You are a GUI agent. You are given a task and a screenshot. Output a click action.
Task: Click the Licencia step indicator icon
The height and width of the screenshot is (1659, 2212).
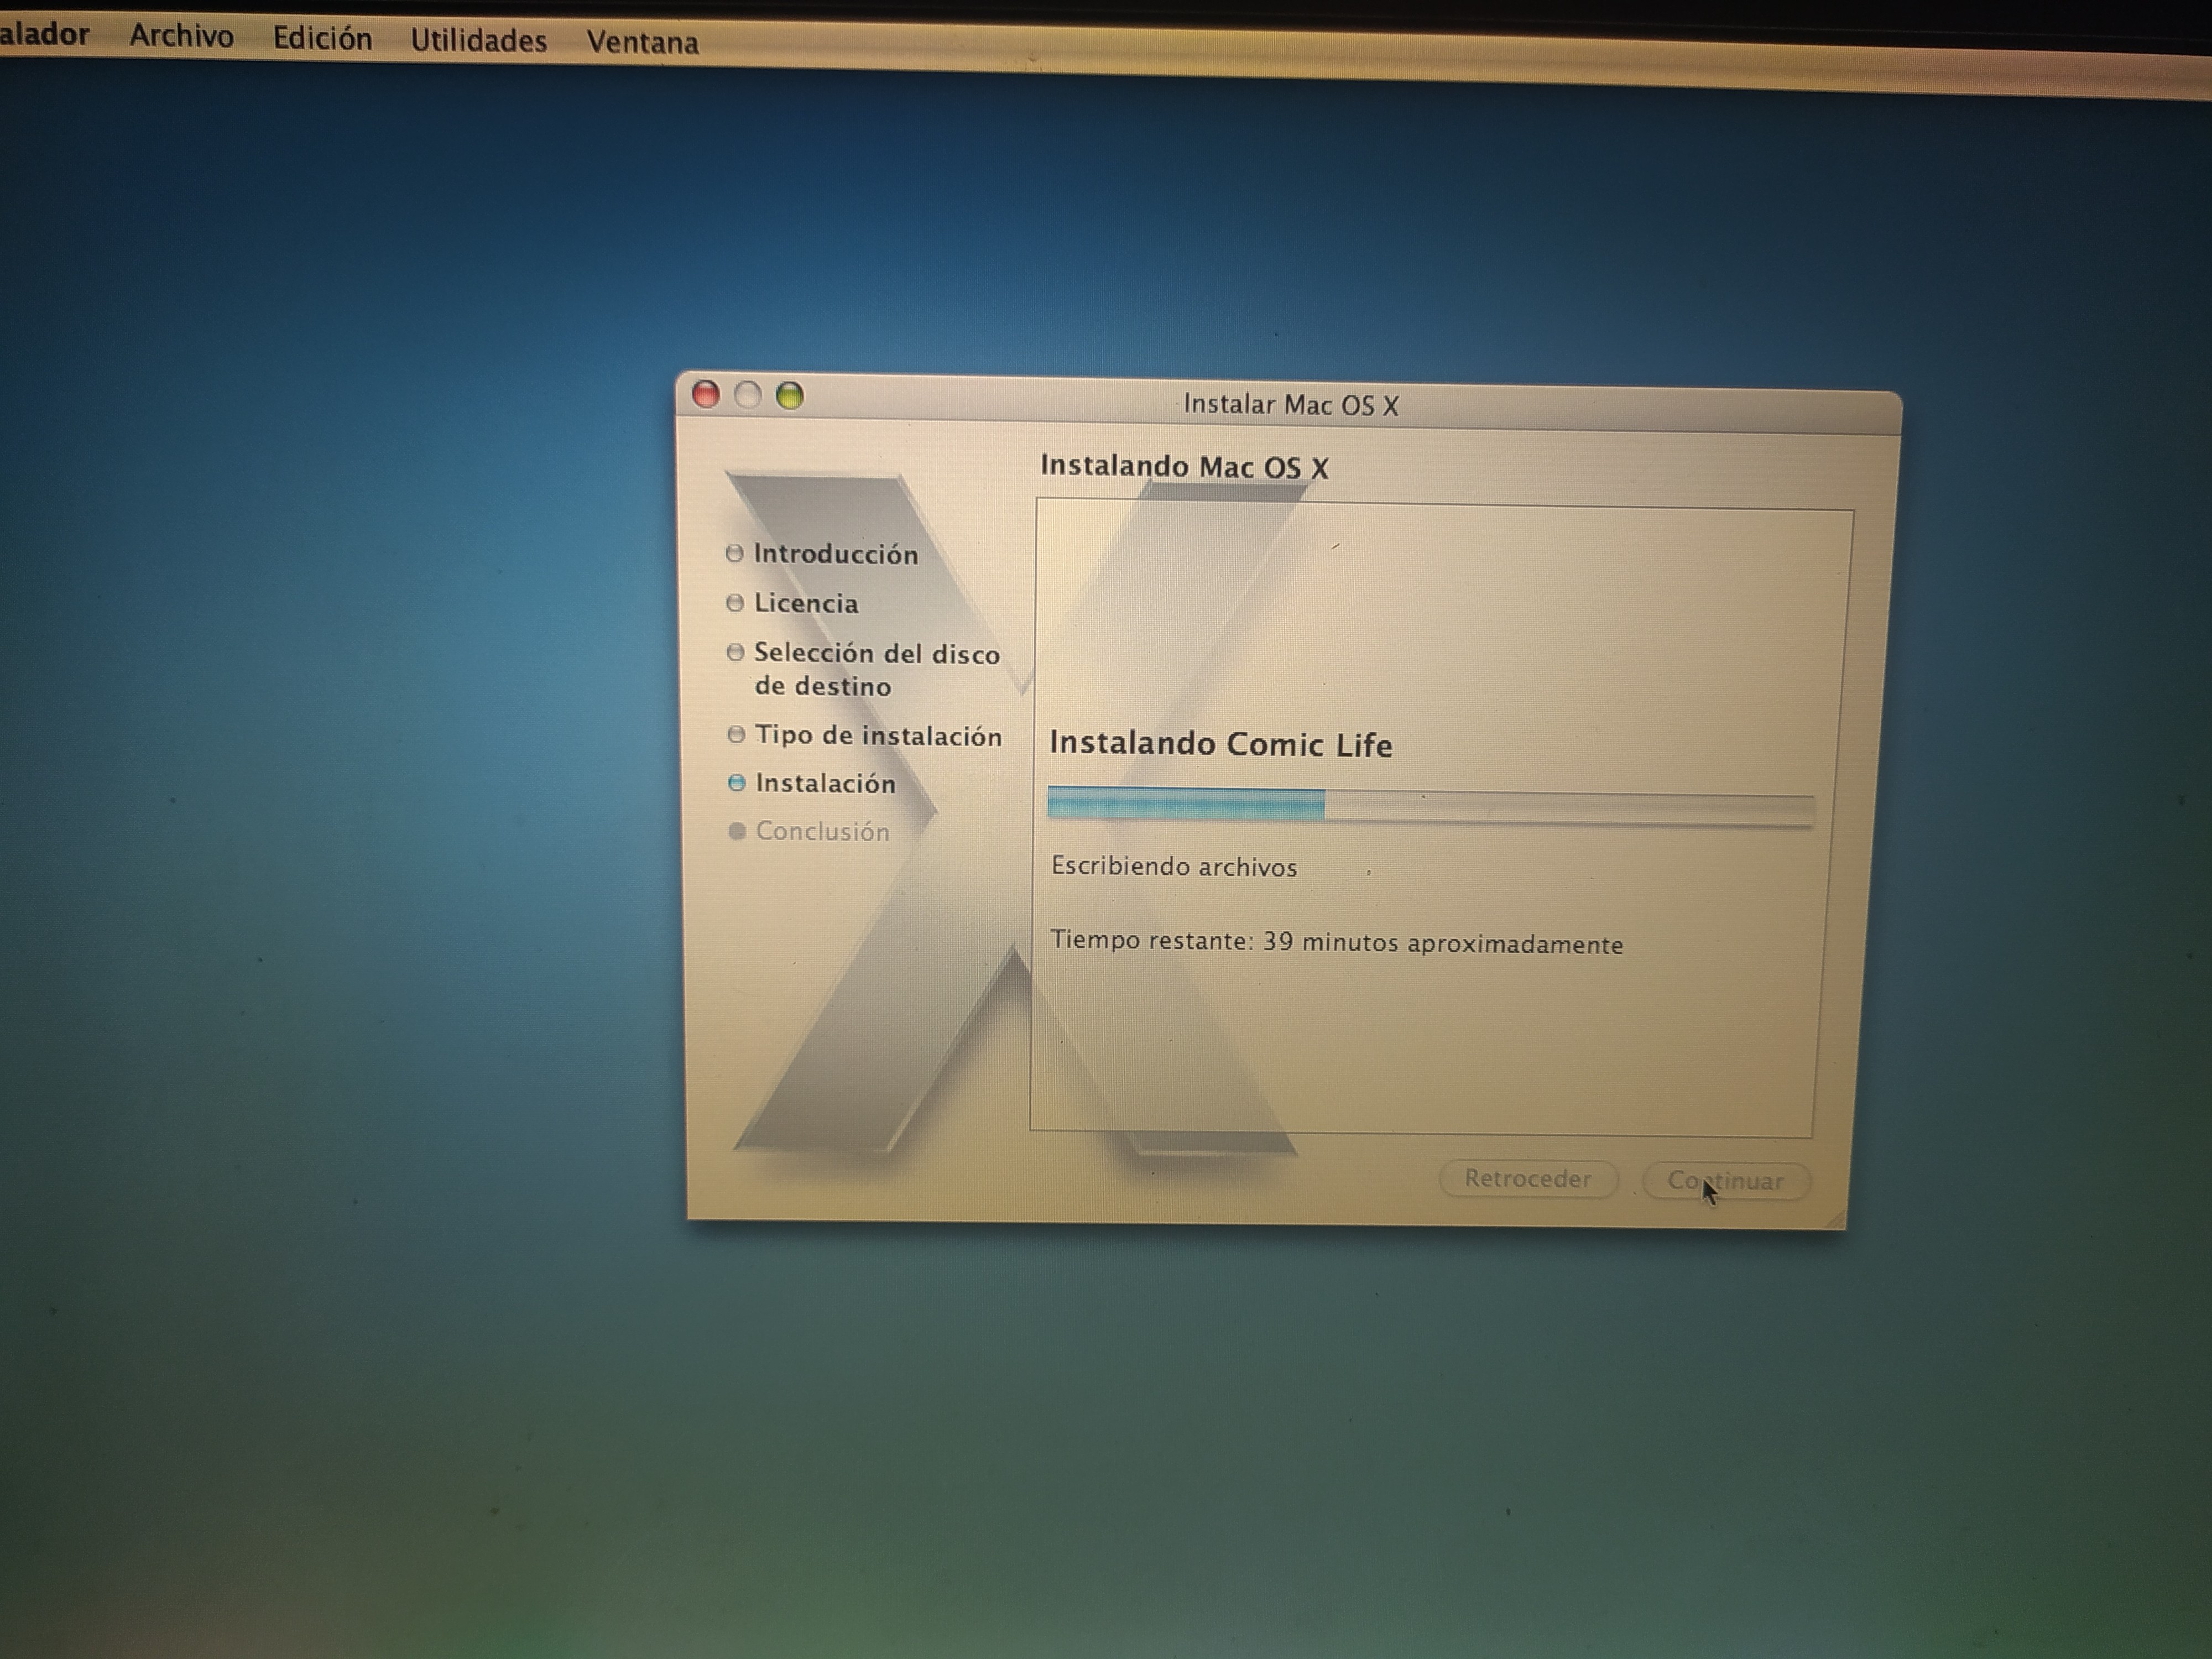point(737,603)
